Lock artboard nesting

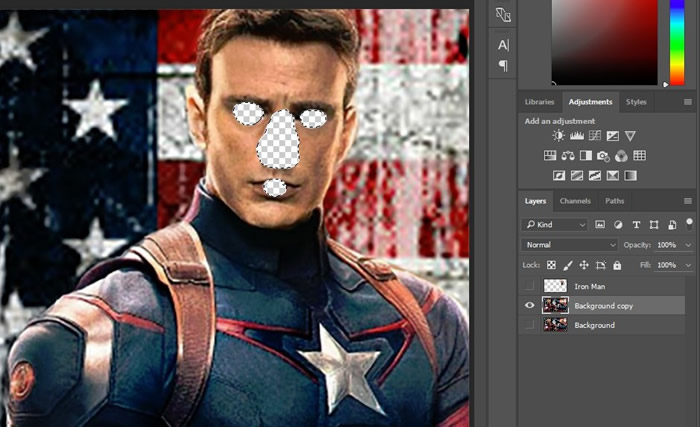[x=600, y=265]
